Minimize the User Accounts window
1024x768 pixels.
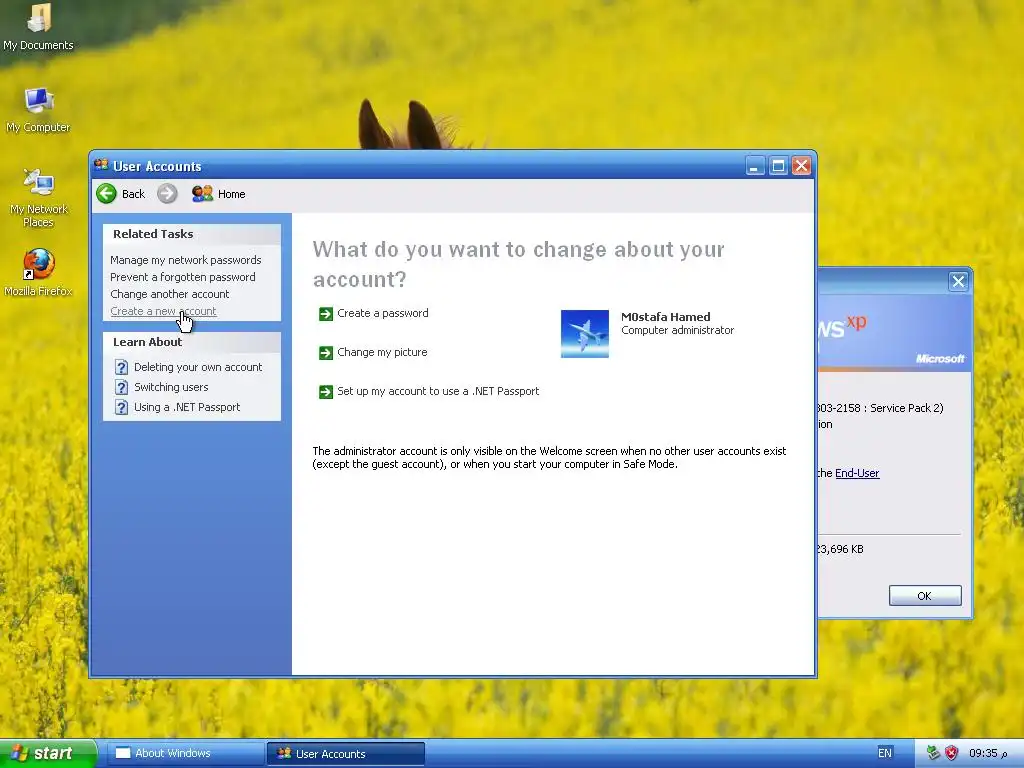pyautogui.click(x=755, y=166)
